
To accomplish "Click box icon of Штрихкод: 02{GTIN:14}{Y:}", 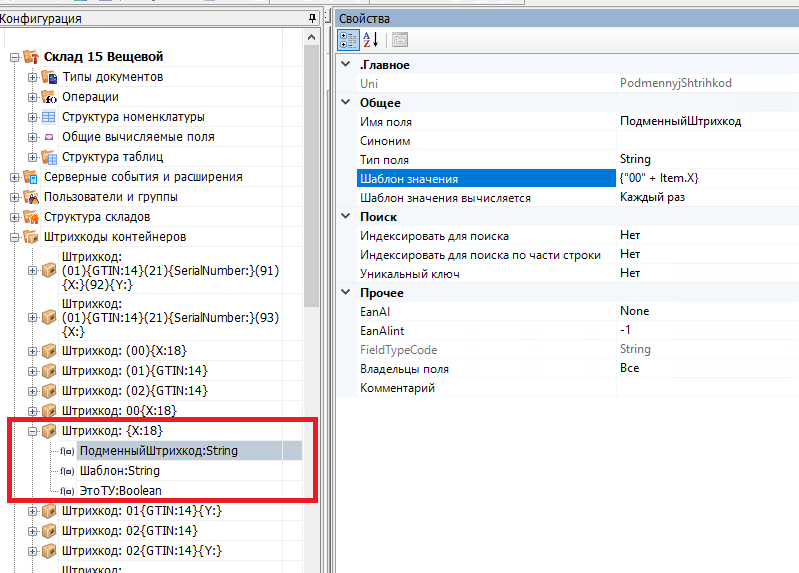I will (x=49, y=551).
